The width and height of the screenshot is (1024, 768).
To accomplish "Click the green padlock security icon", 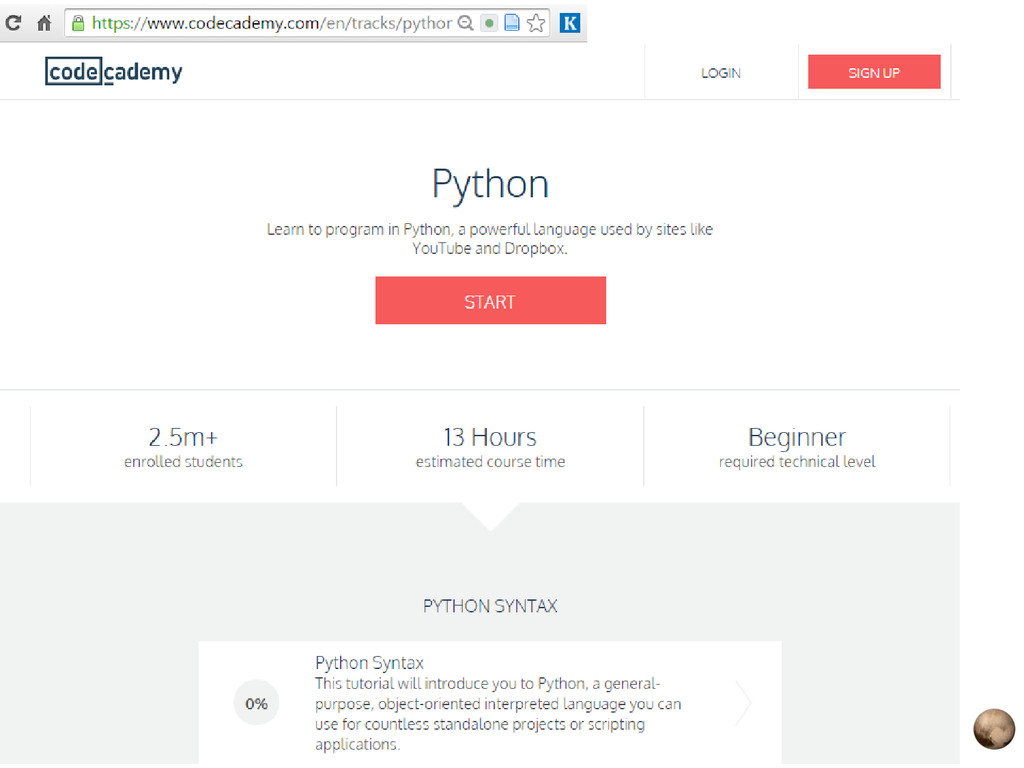I will point(78,24).
